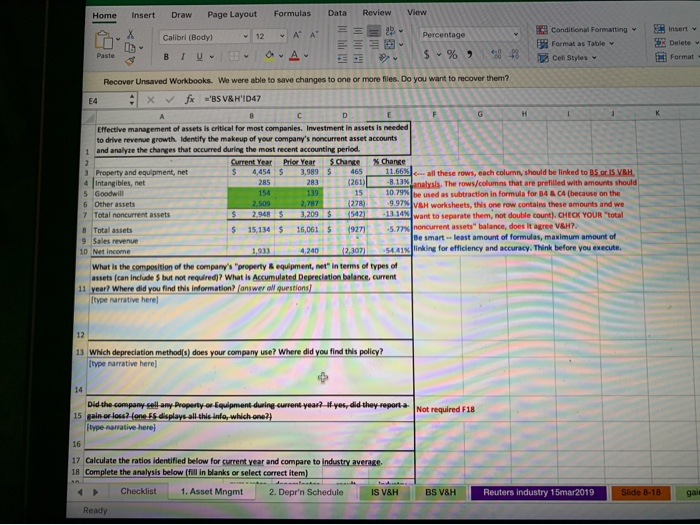Select the 2. Depr'n Schedule sheet tab
The height and width of the screenshot is (525, 700).
tap(306, 492)
